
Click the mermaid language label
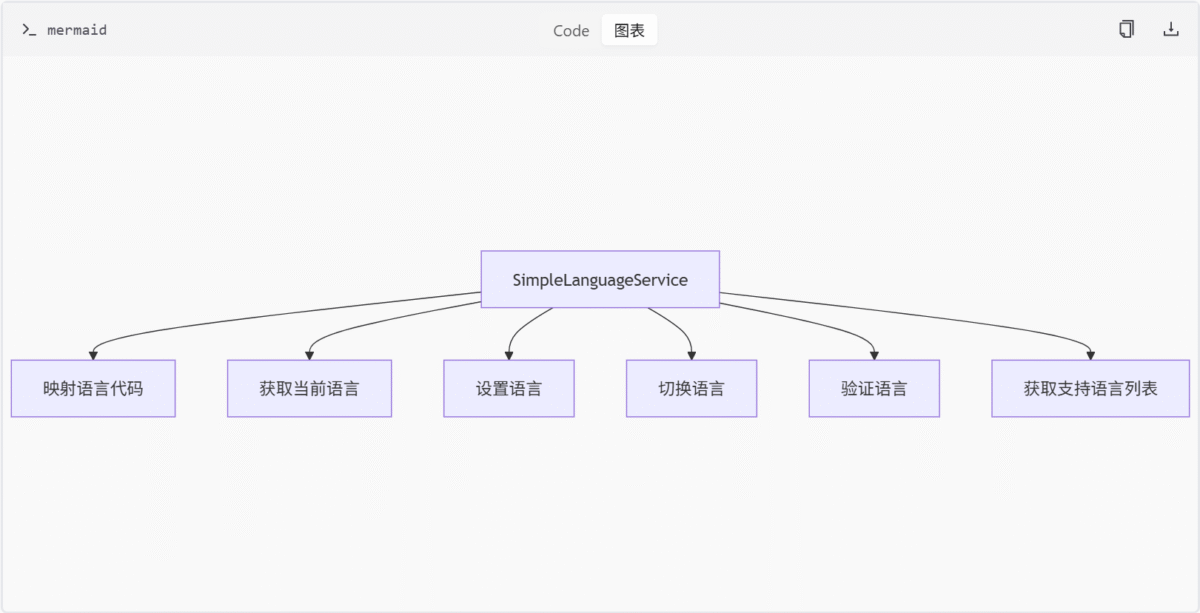pyautogui.click(x=77, y=30)
